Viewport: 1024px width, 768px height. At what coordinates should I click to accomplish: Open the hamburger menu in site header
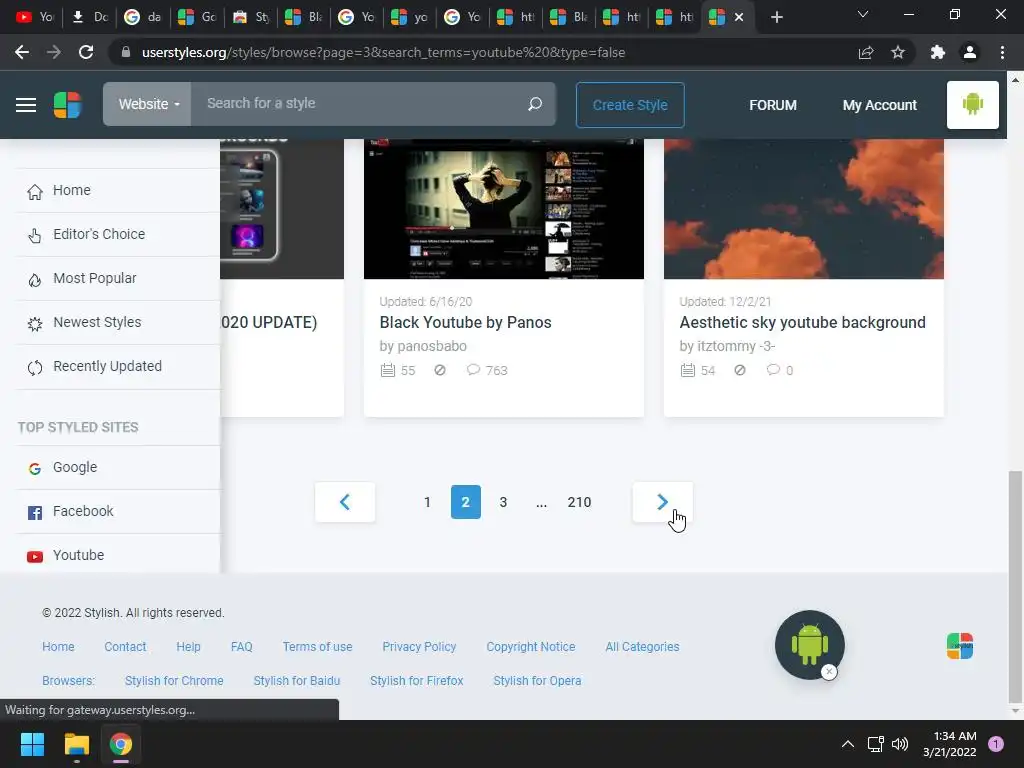point(26,104)
